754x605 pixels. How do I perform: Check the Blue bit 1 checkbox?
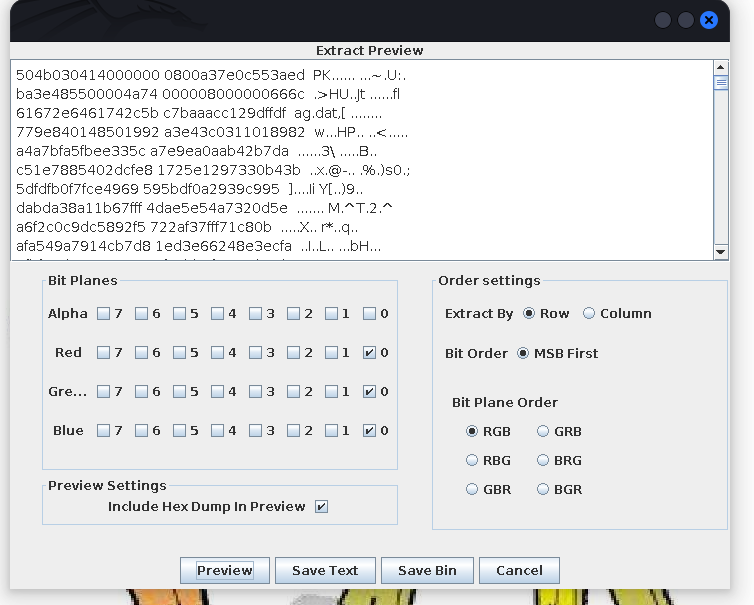[x=331, y=430]
